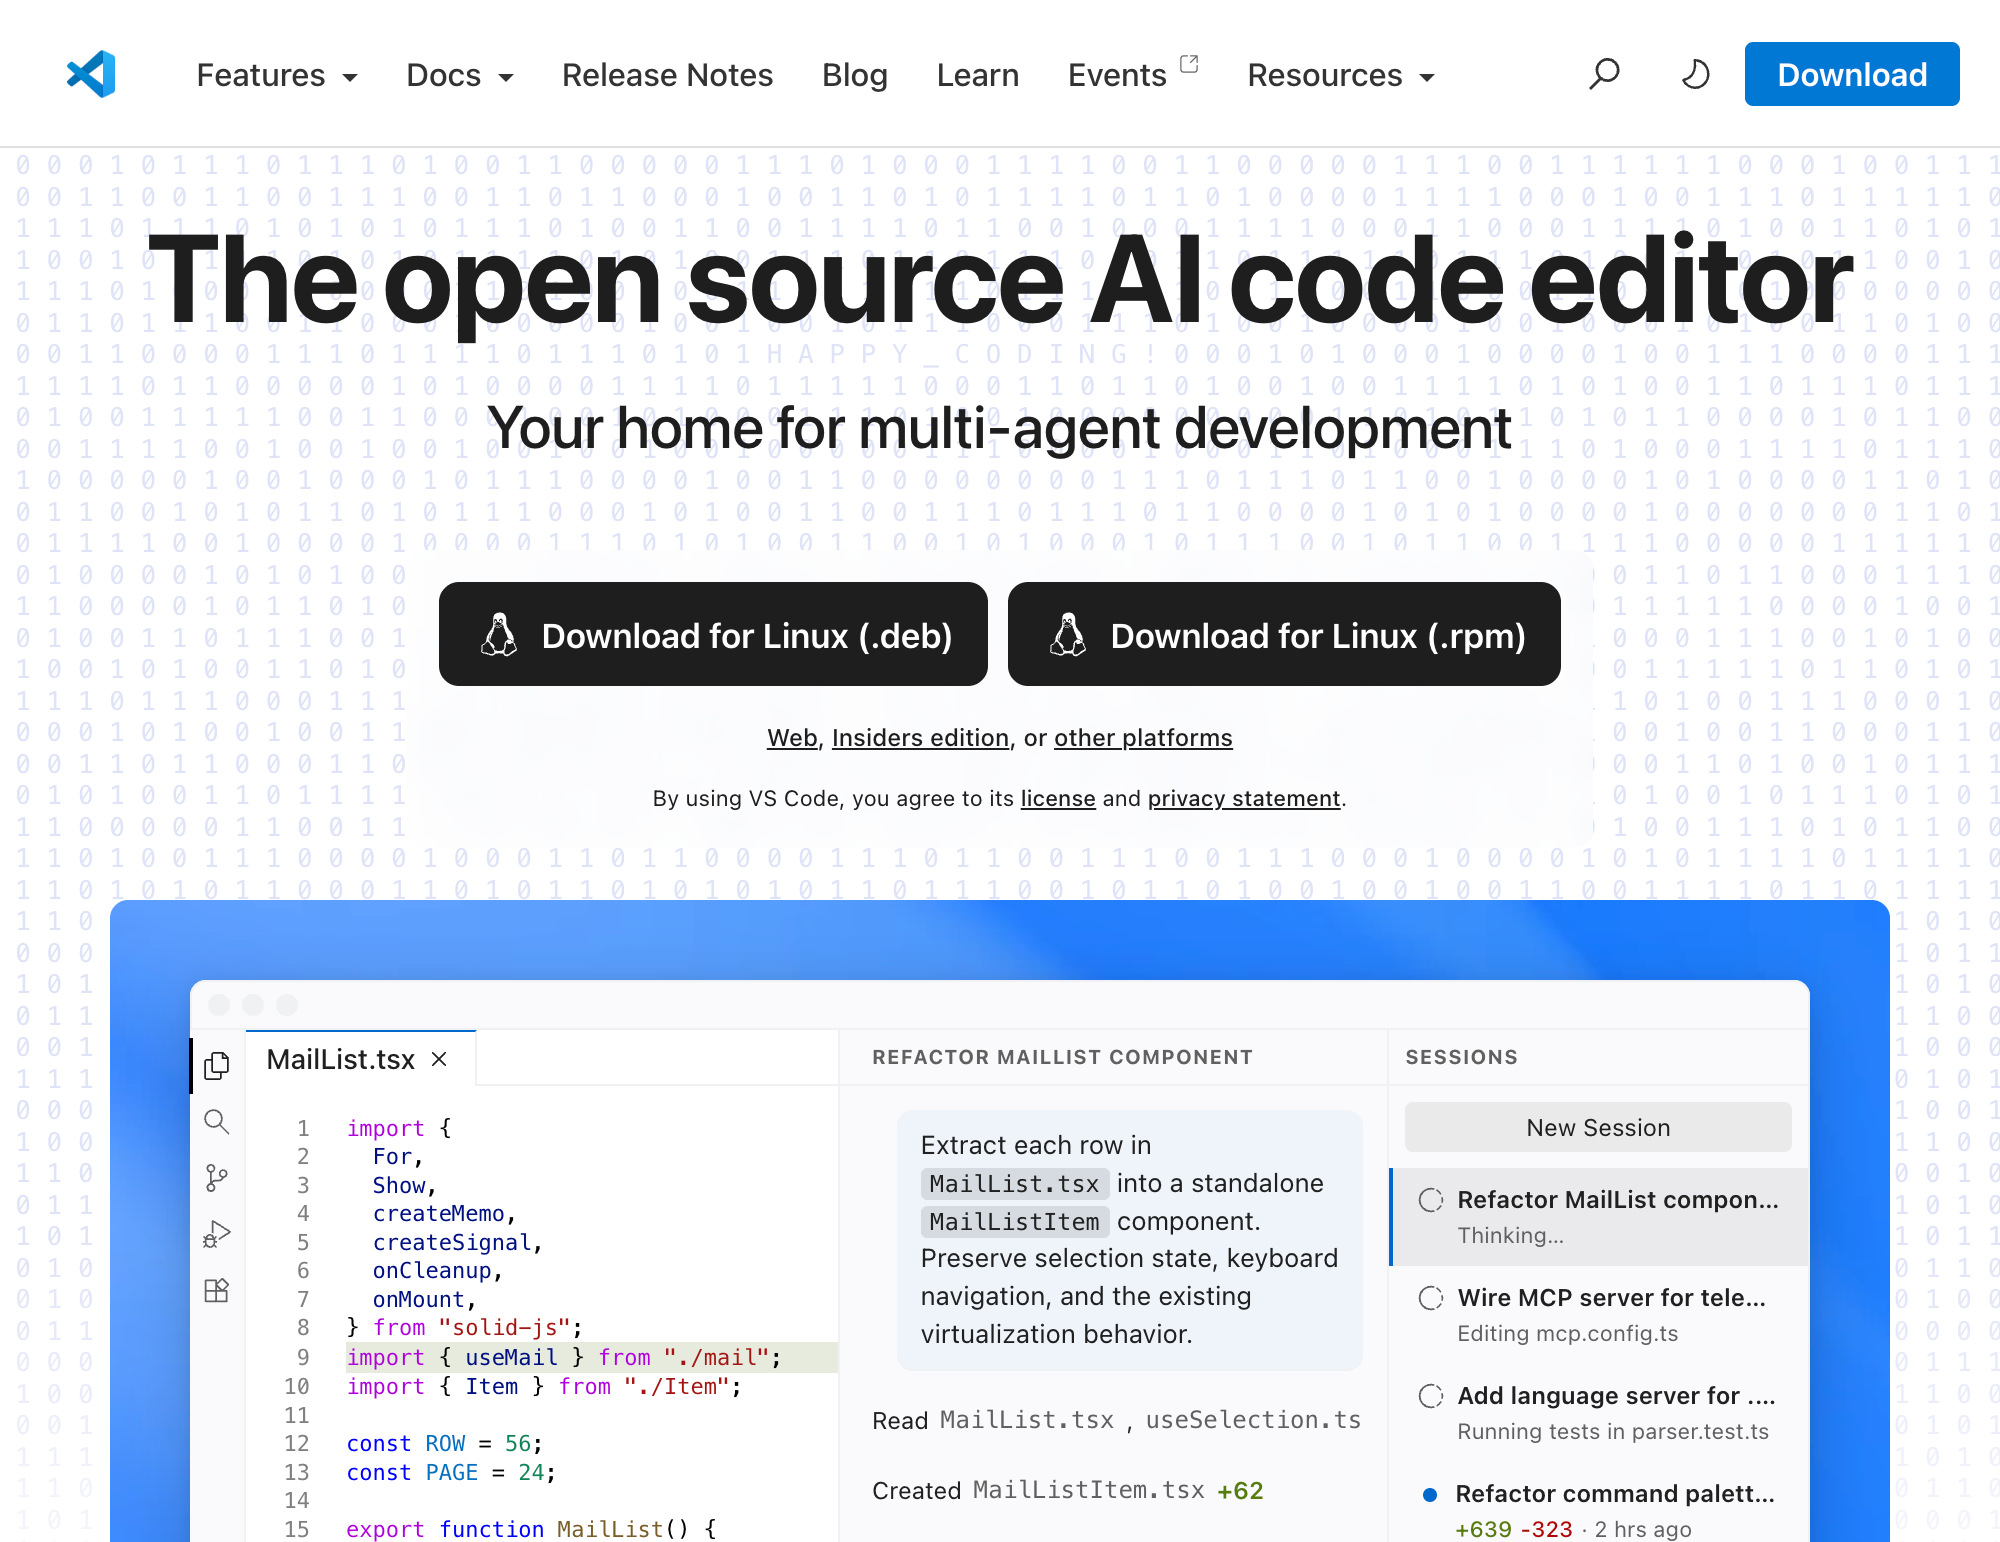Click code line 15 'export function MailList() {'
Screen dimensions: 2000x1542
pyautogui.click(x=531, y=1529)
